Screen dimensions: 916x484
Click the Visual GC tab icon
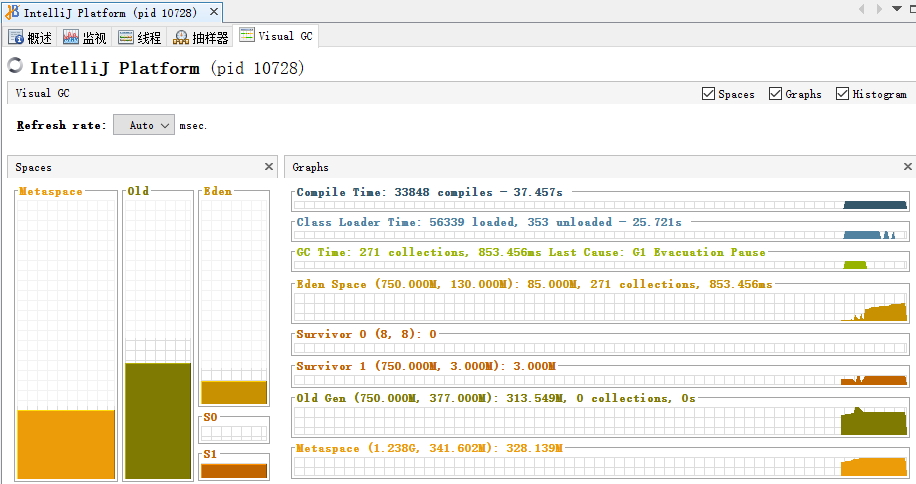coord(247,36)
